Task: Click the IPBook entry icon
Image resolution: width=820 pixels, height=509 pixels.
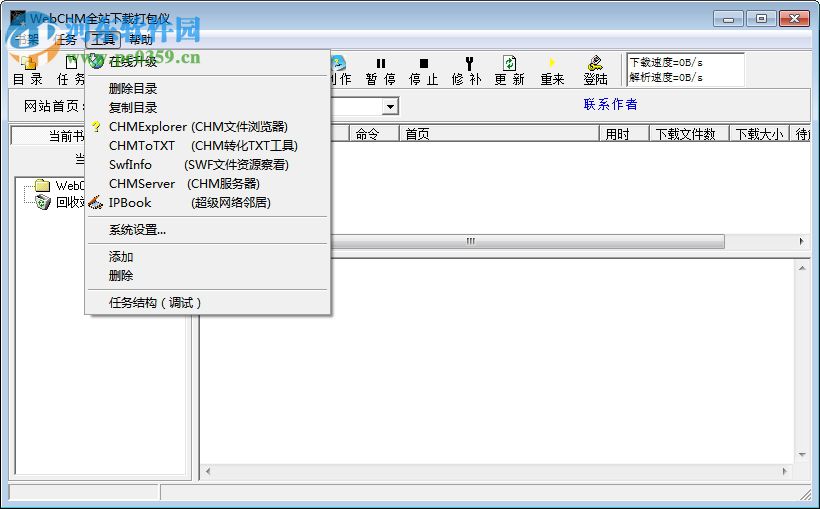Action: click(x=96, y=202)
